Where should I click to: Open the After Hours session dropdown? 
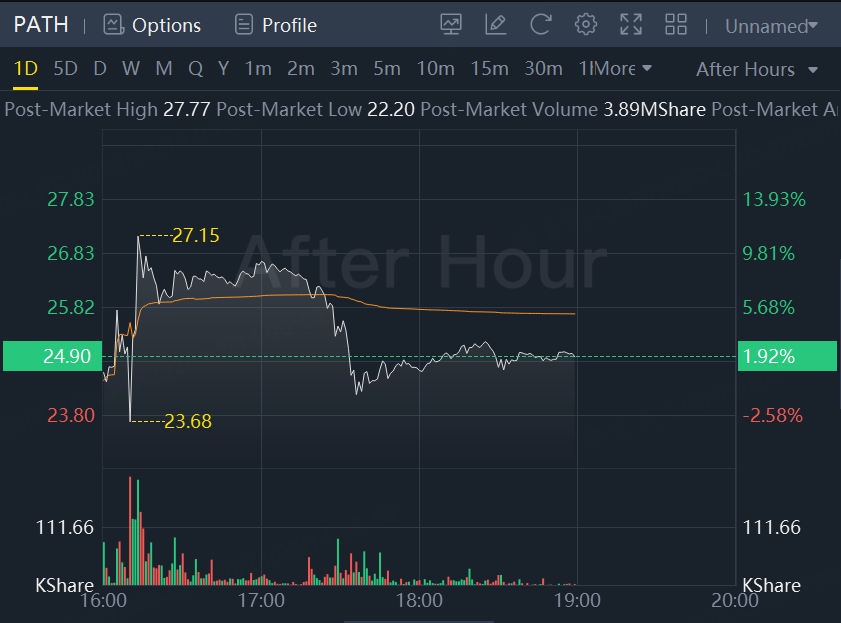pyautogui.click(x=757, y=69)
